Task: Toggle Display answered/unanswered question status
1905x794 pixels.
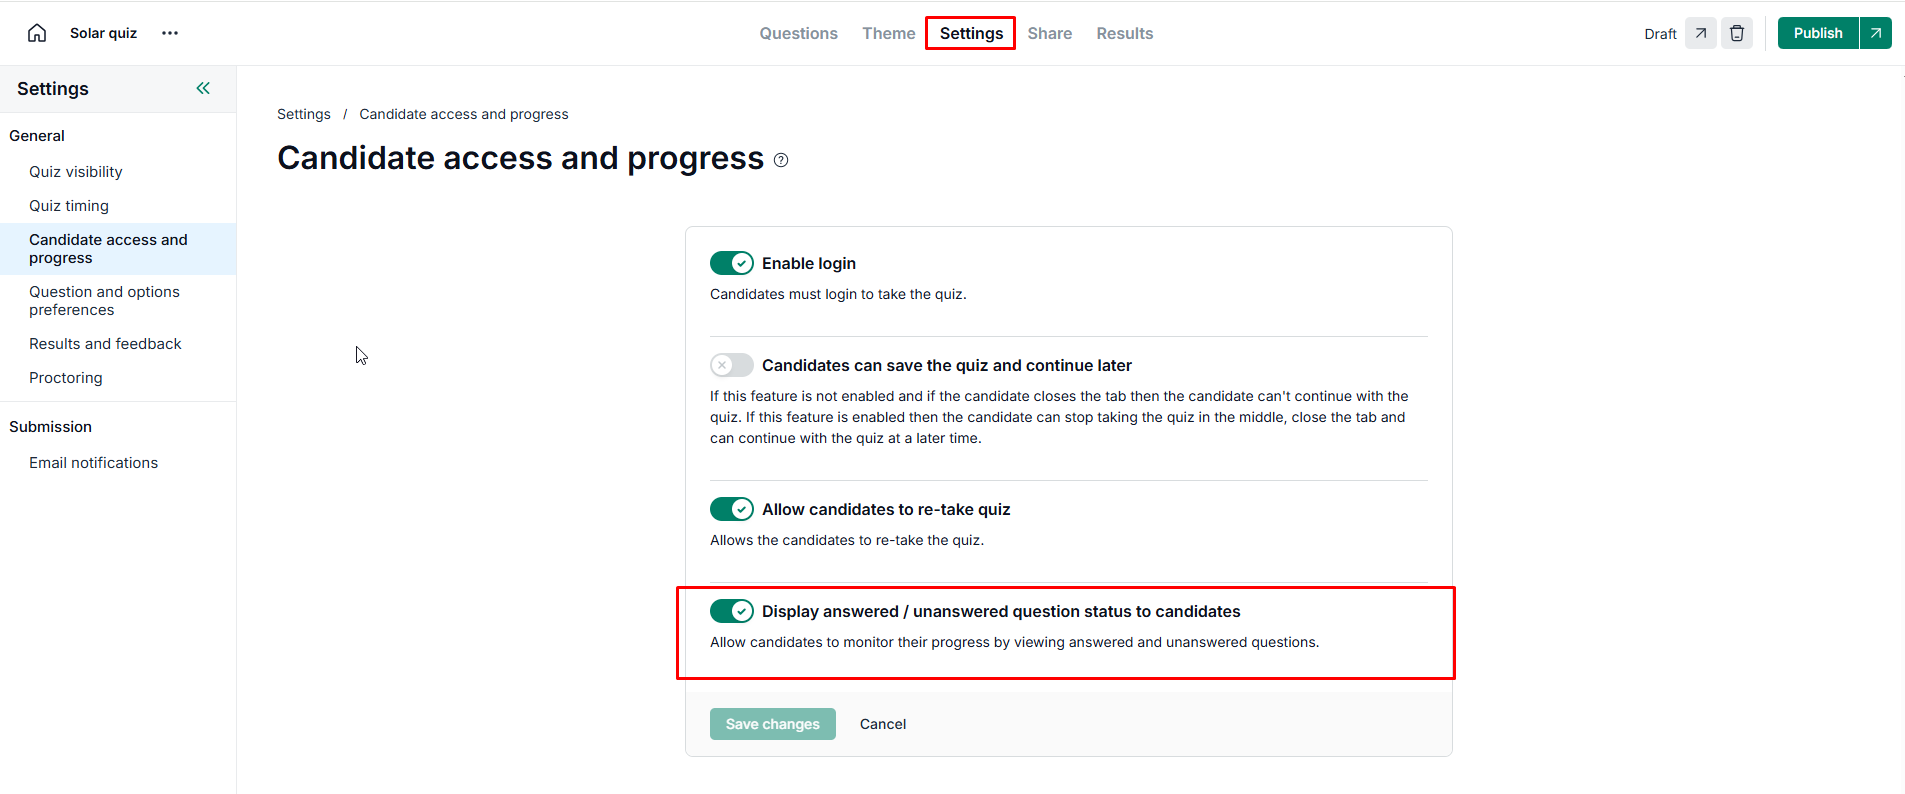Action: point(731,611)
